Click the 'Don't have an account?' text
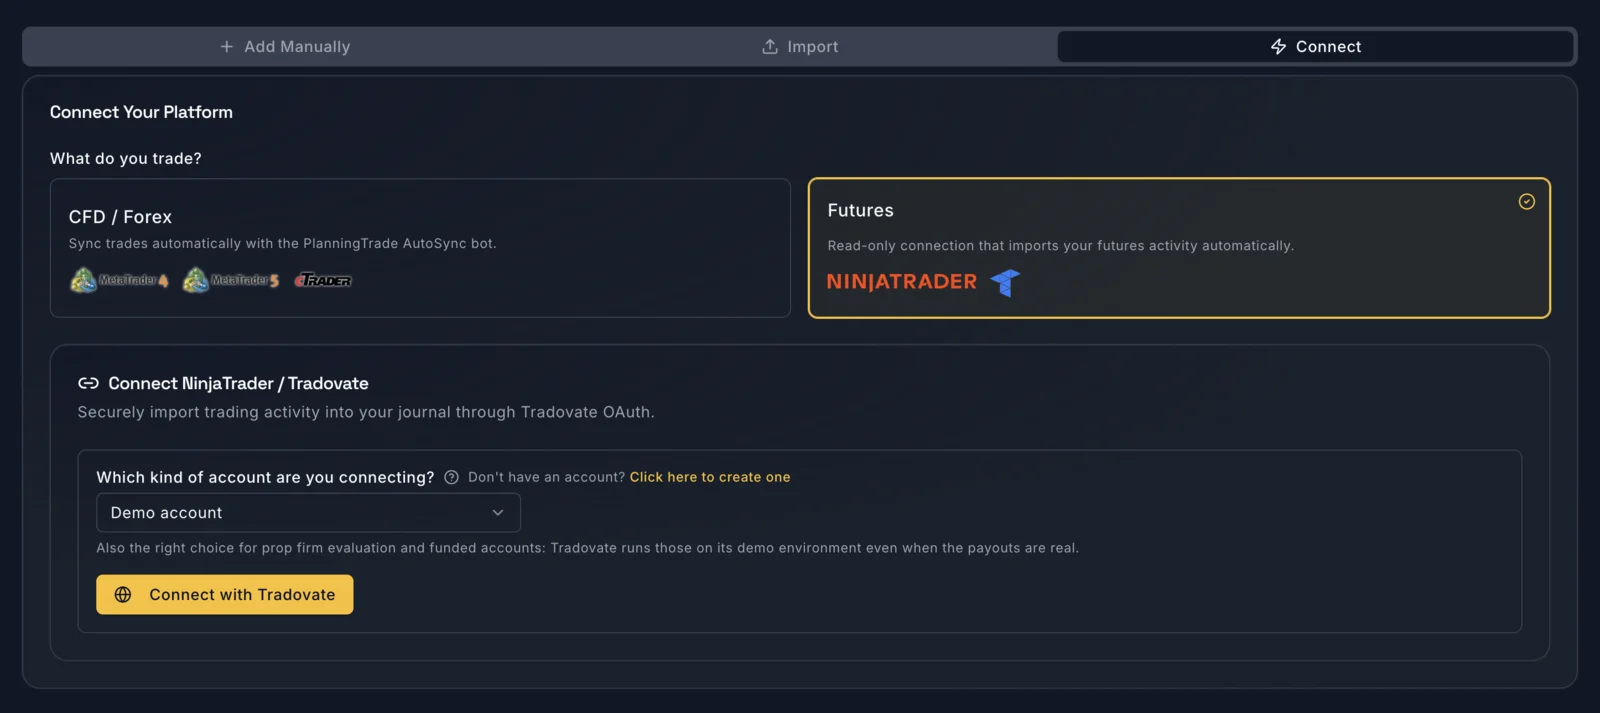1600x713 pixels. [x=546, y=477]
